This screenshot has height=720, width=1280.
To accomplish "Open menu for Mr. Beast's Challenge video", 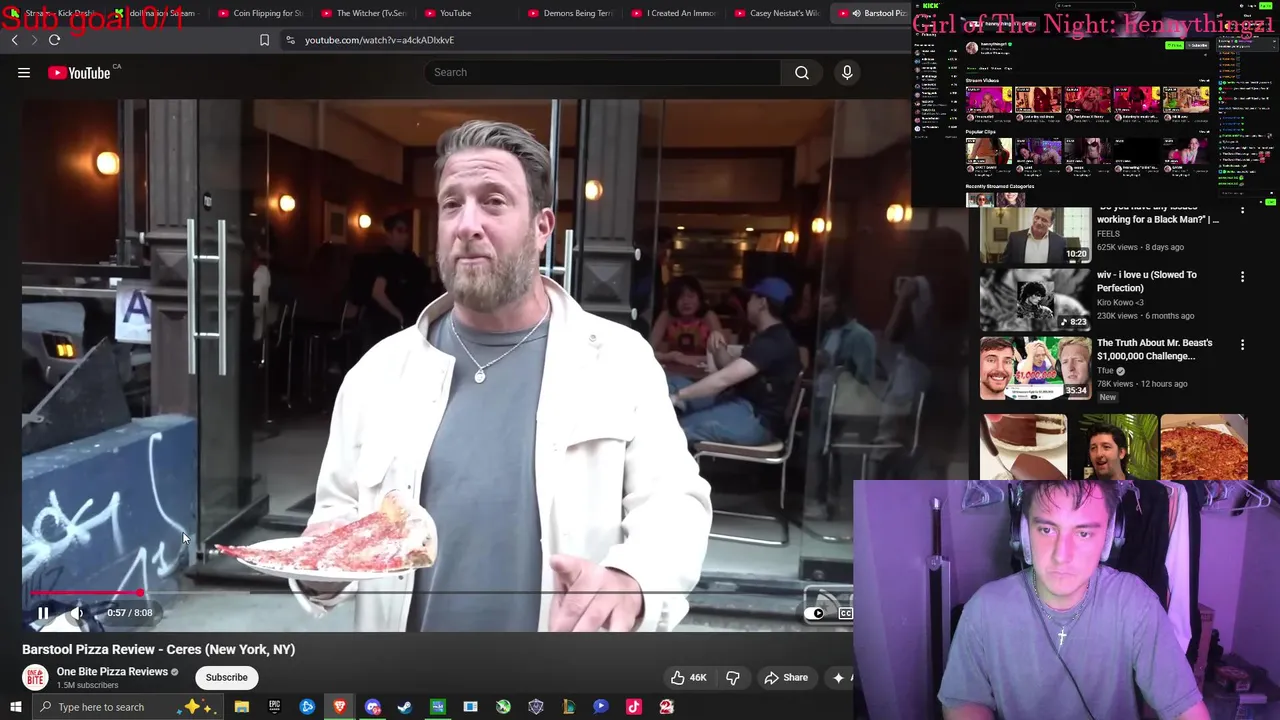I will [1242, 345].
